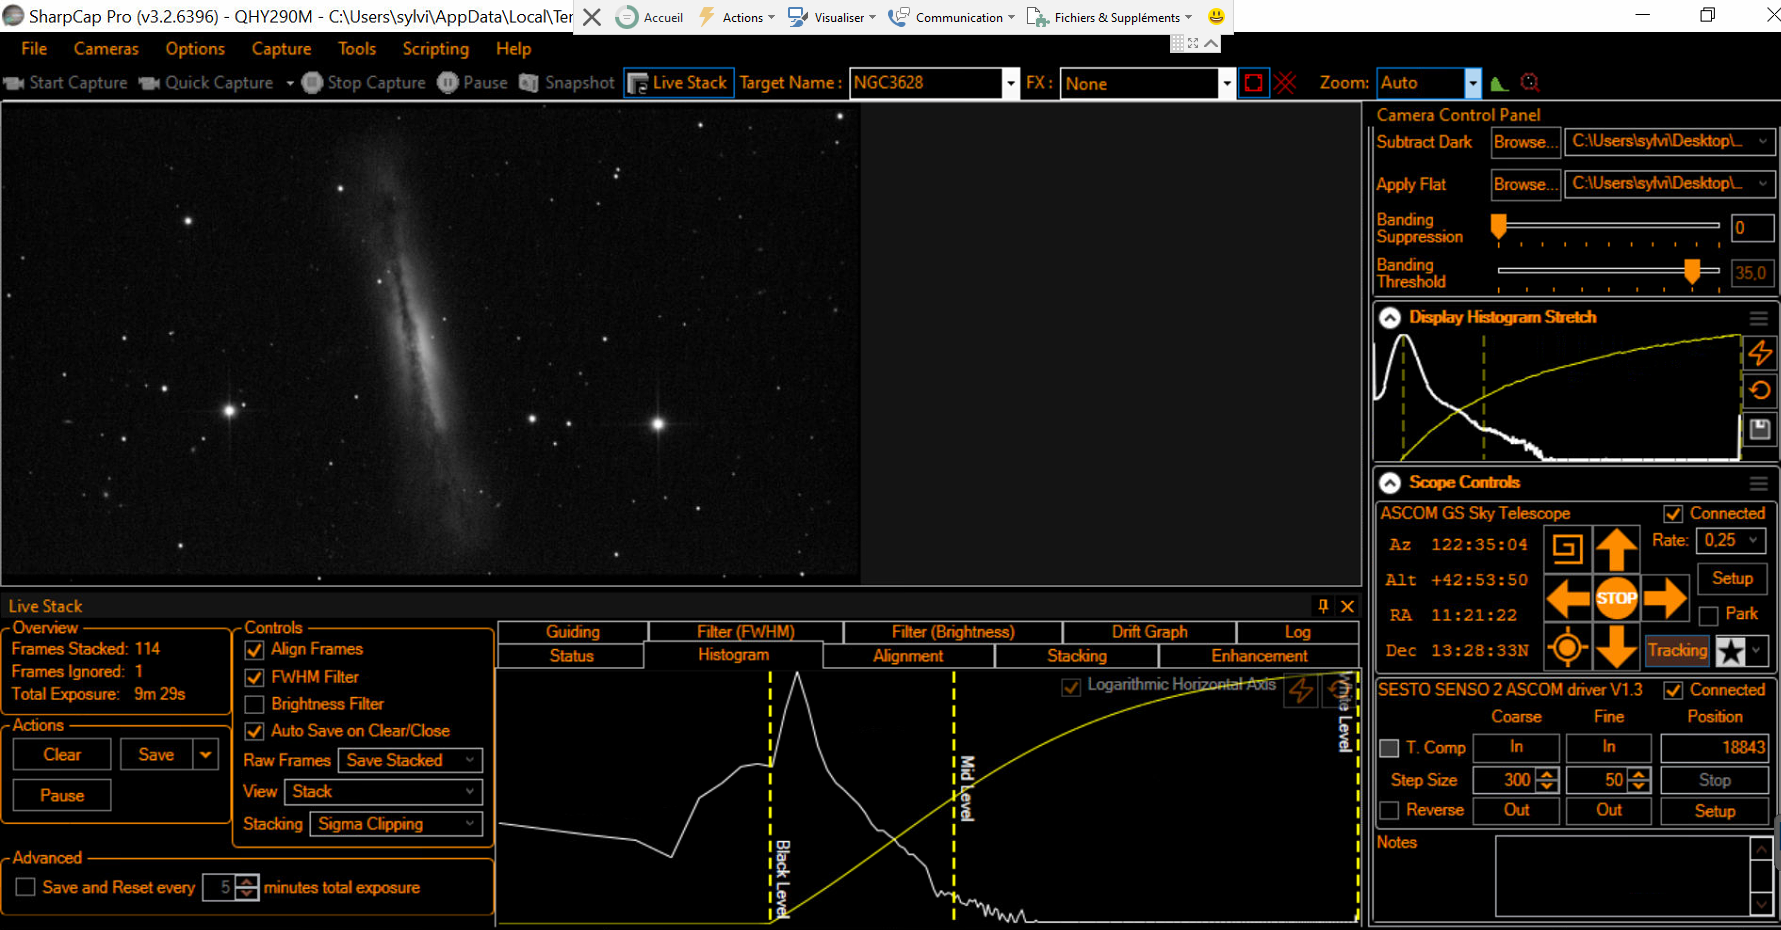Start spiral search in Scope Controls
1781x930 pixels.
1567,550
